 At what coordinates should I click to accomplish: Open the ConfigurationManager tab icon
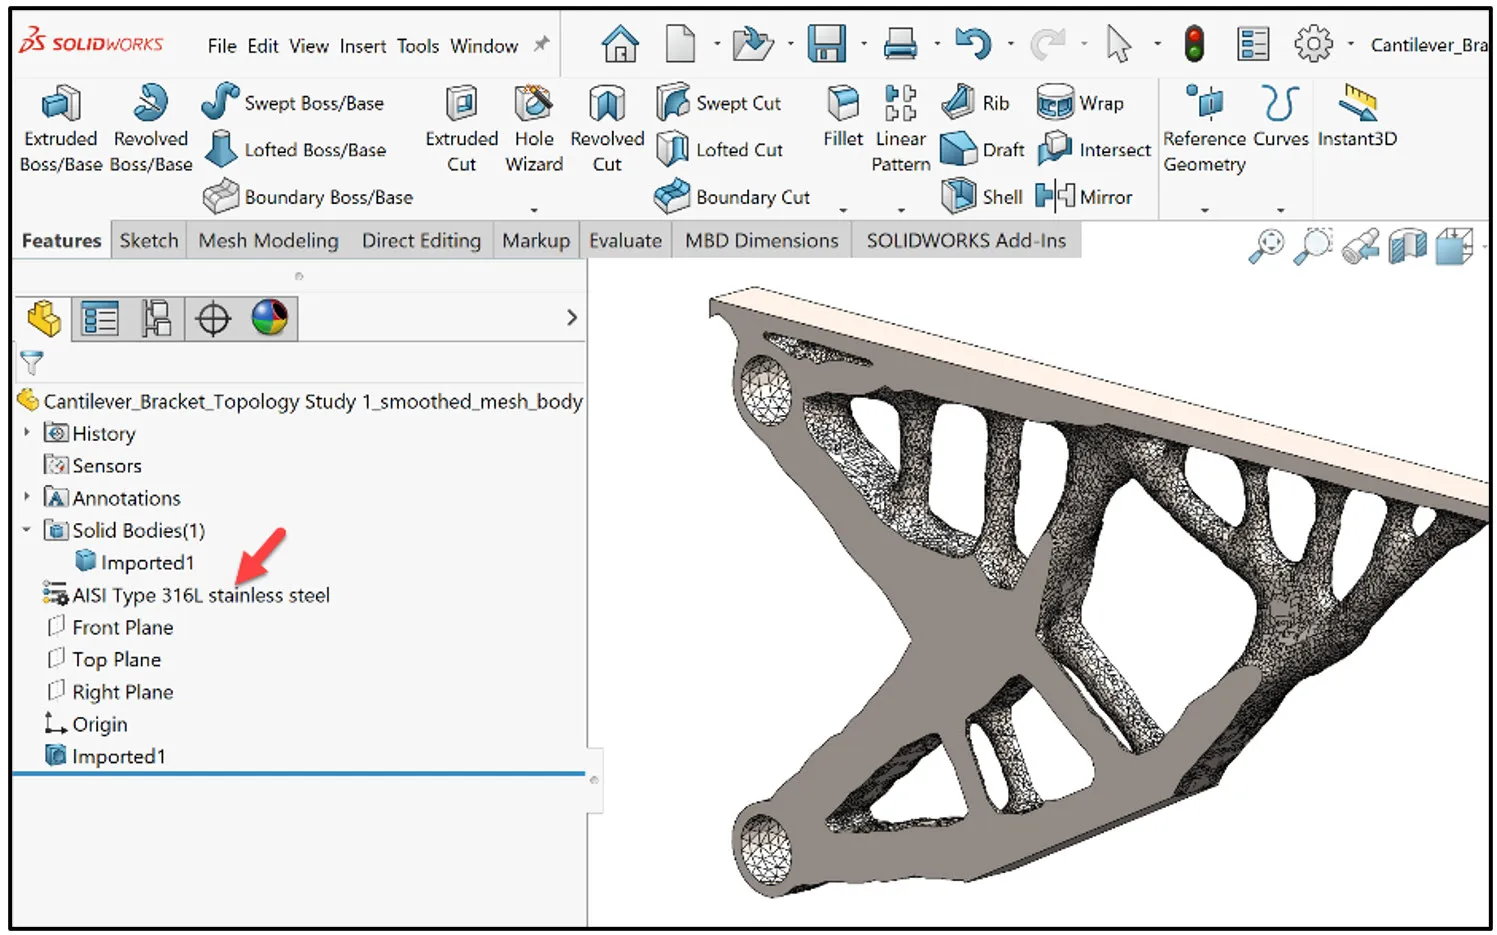pyautogui.click(x=156, y=319)
